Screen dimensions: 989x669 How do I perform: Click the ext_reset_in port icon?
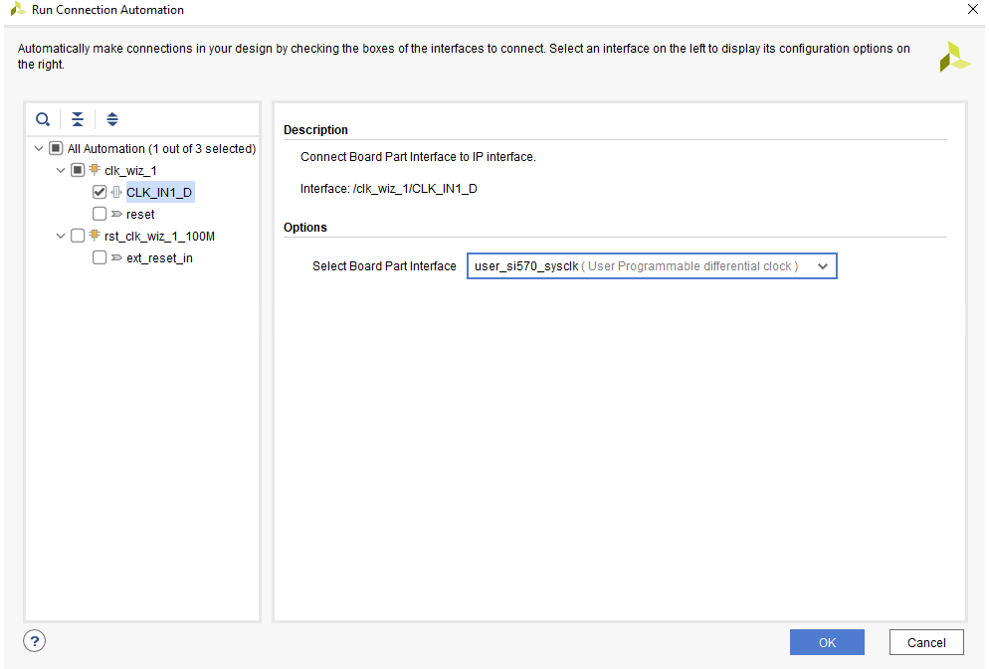click(x=116, y=258)
